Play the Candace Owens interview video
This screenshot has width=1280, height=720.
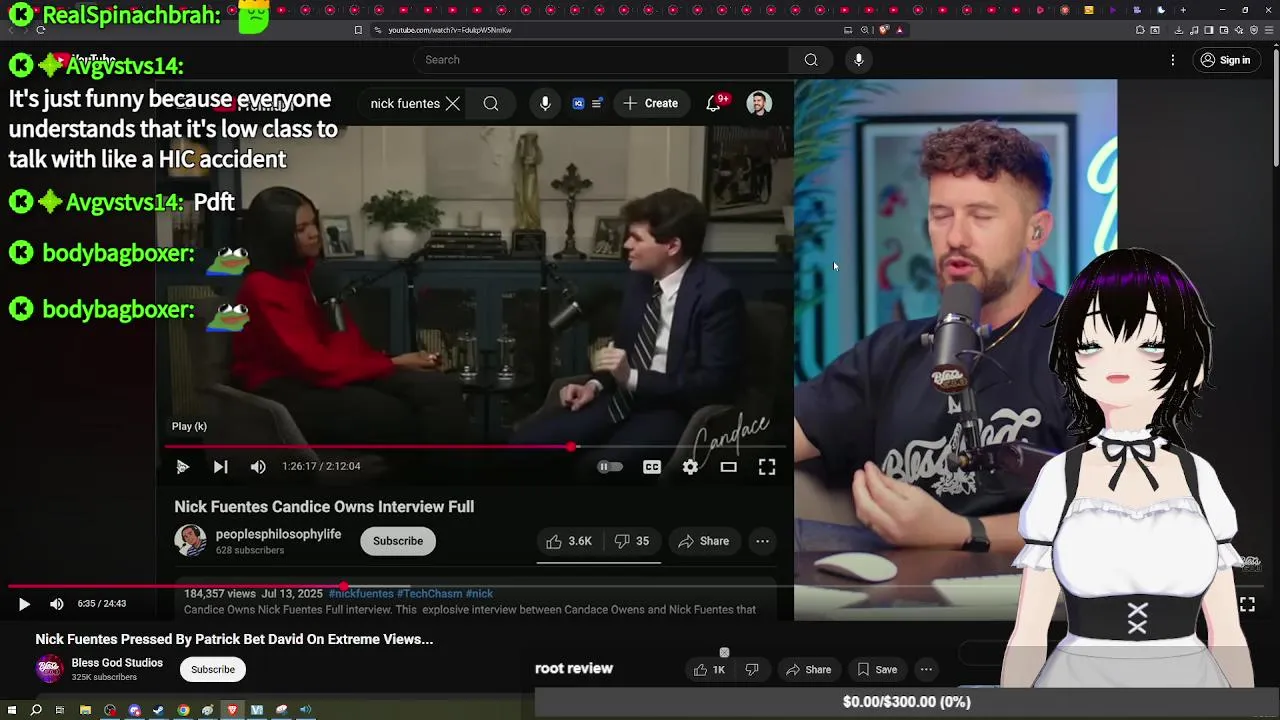[x=183, y=467]
